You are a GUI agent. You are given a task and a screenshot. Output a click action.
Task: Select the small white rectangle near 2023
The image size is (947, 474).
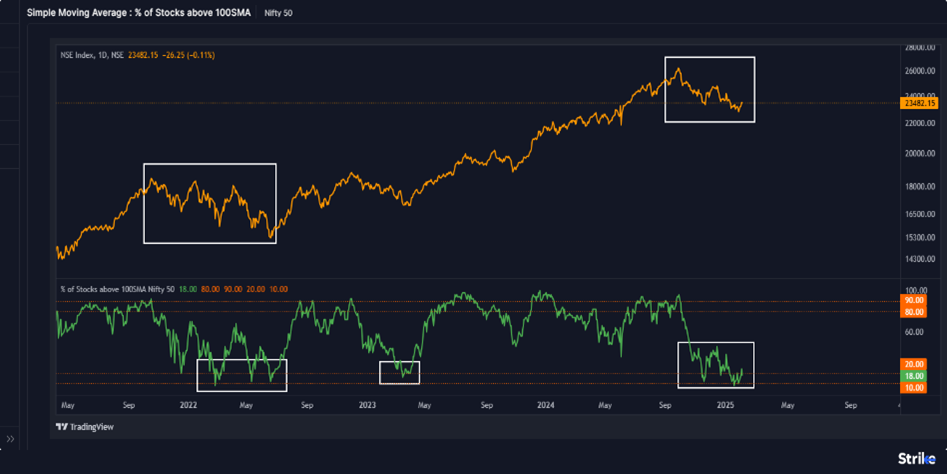(399, 362)
